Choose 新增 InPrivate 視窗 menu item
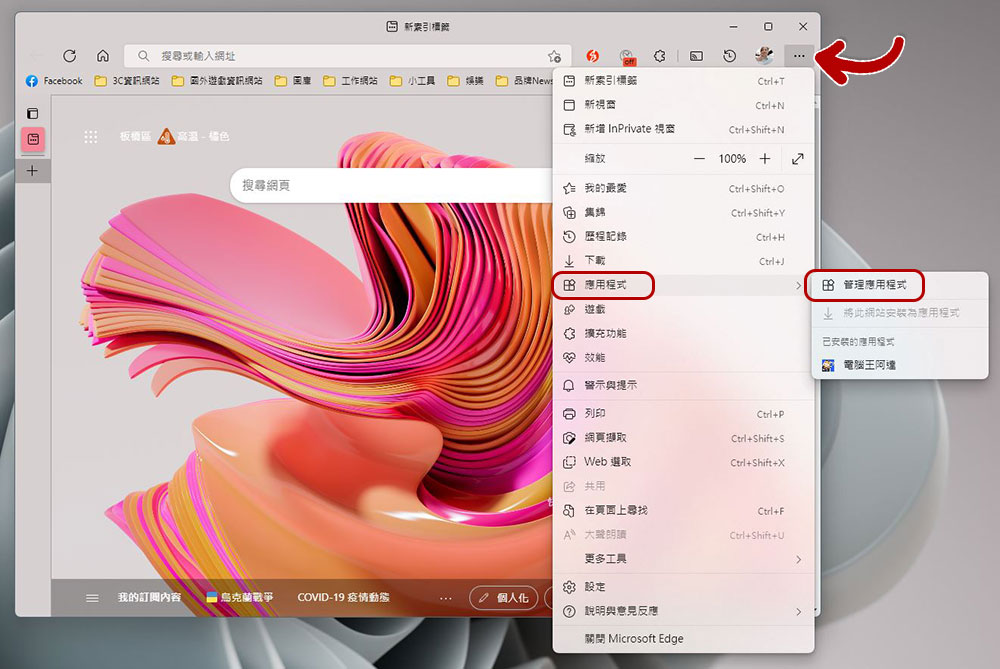 pyautogui.click(x=629, y=129)
